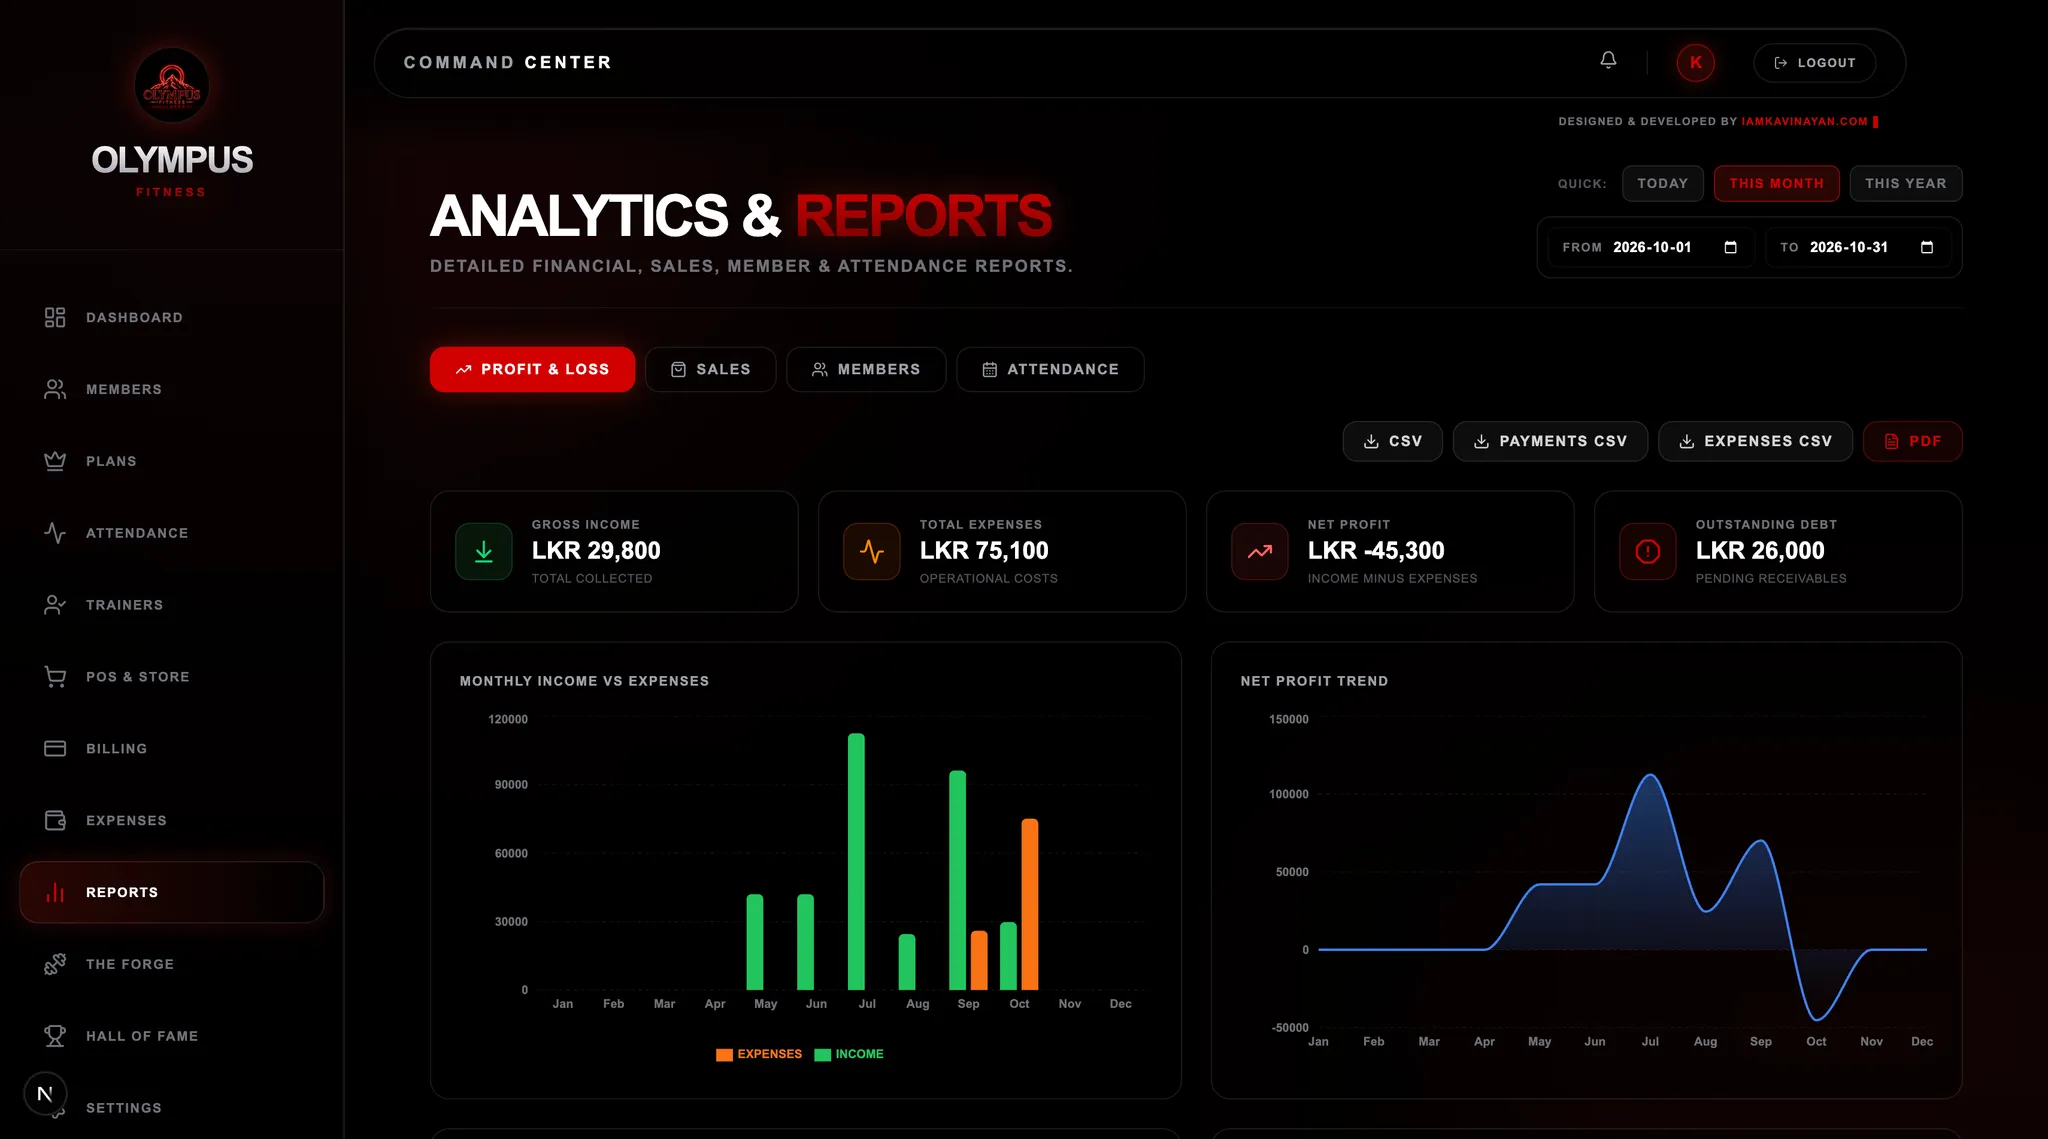The image size is (2048, 1139).
Task: Export the report as PDF
Action: (1912, 441)
